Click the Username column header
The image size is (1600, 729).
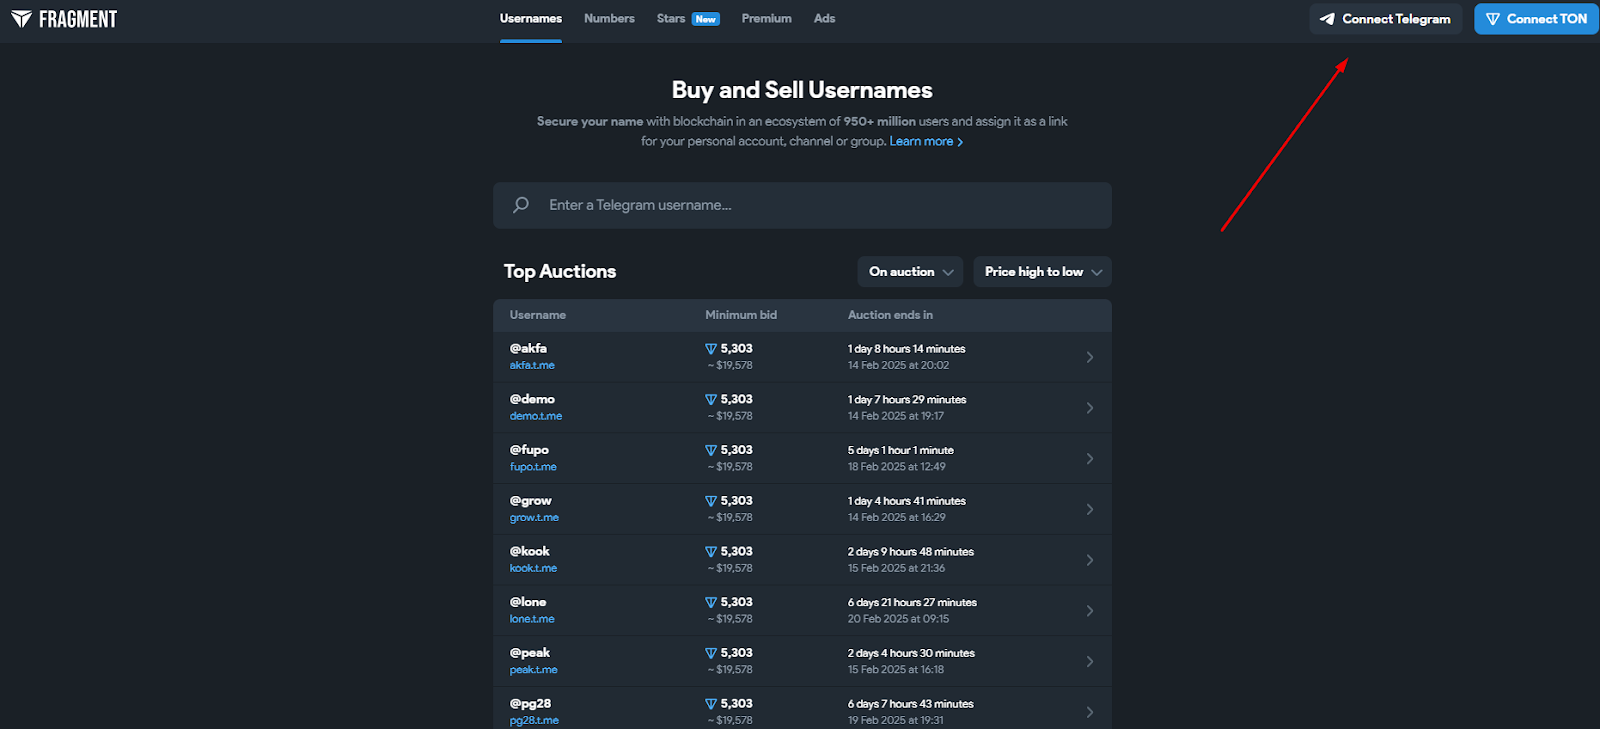pyautogui.click(x=538, y=315)
